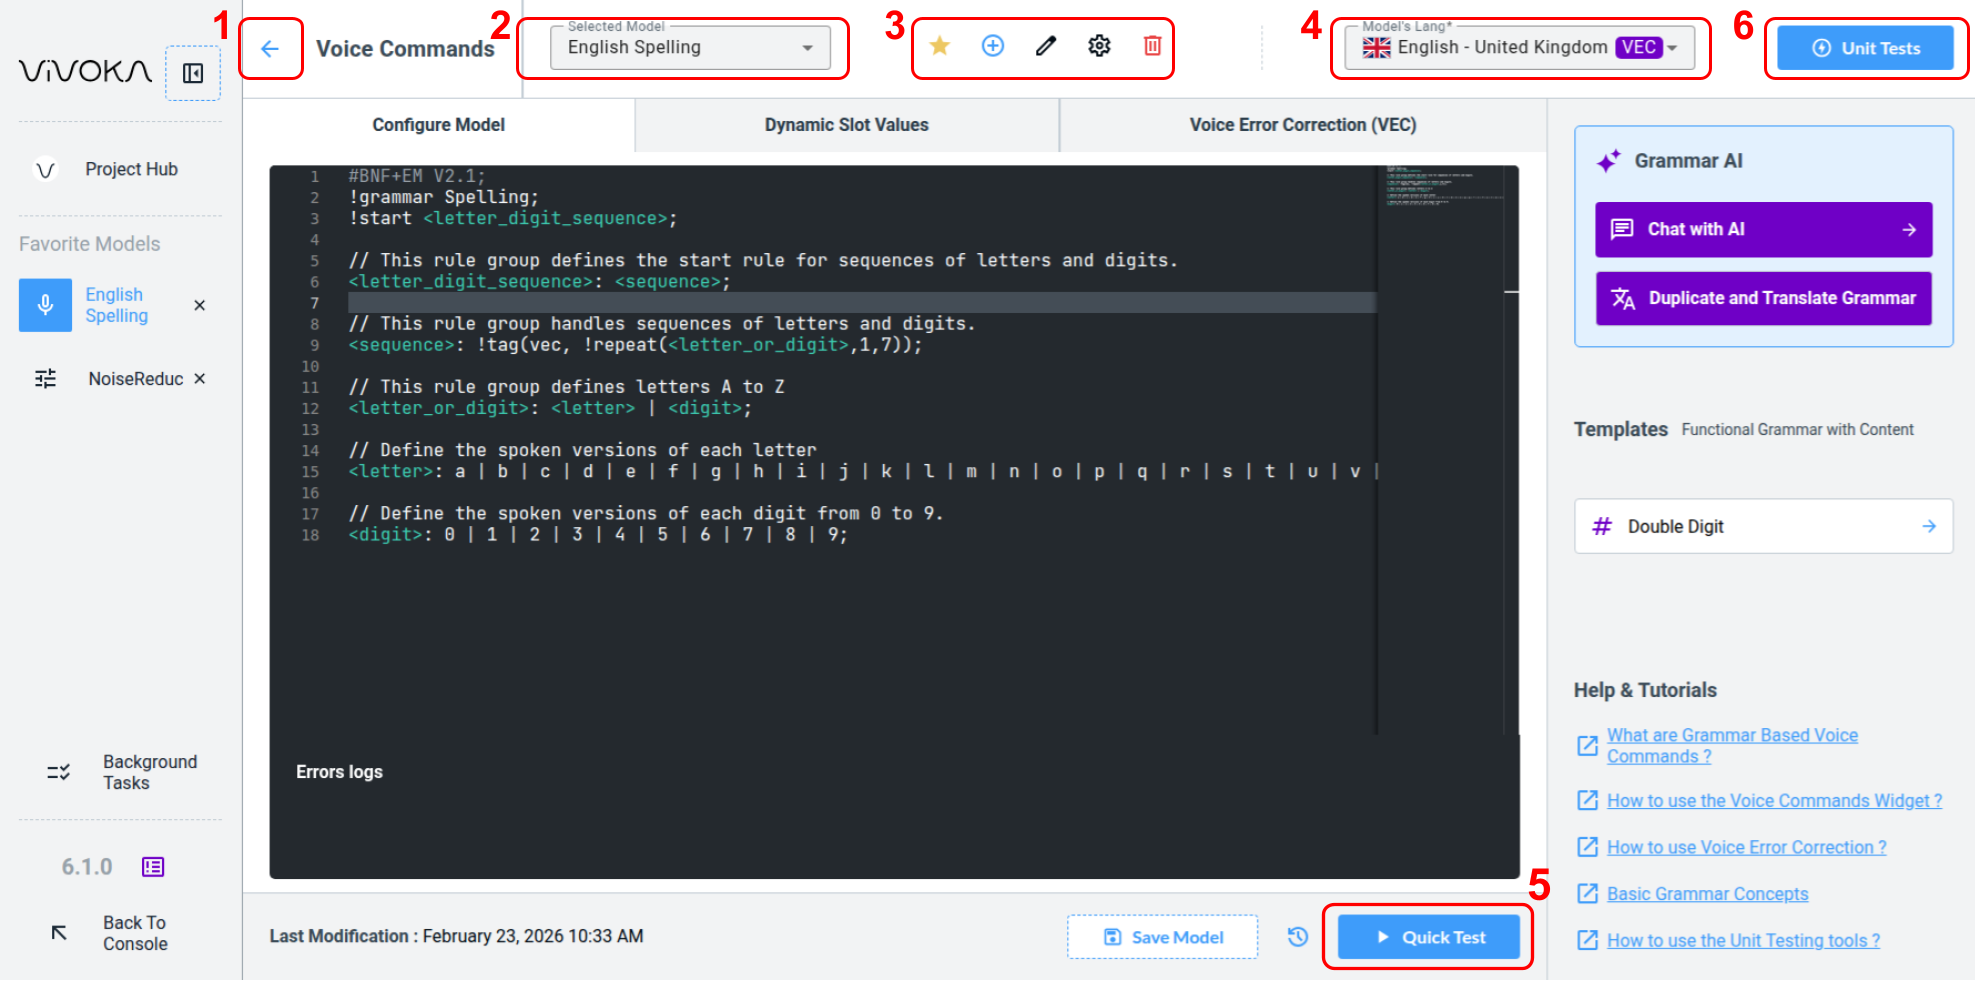The image size is (1975, 981).
Task: Toggle the favorite star for this model
Action: click(939, 46)
